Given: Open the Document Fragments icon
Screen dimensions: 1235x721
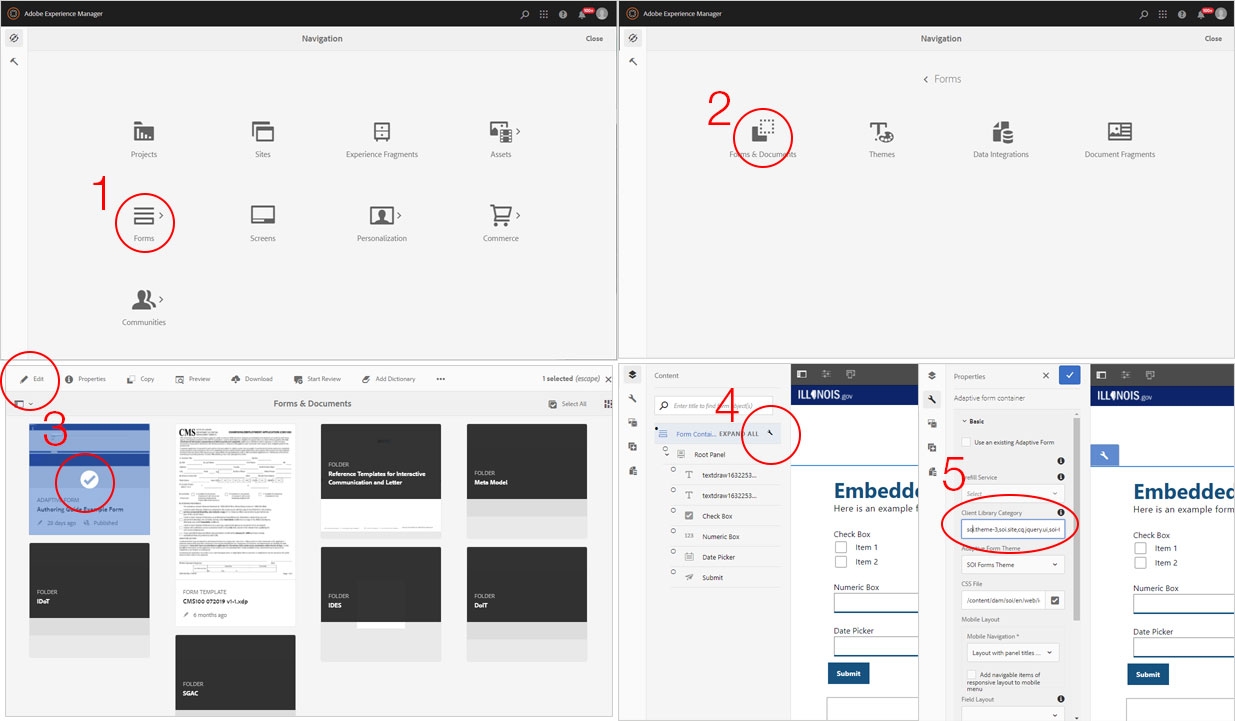Looking at the screenshot, I should click(1120, 131).
